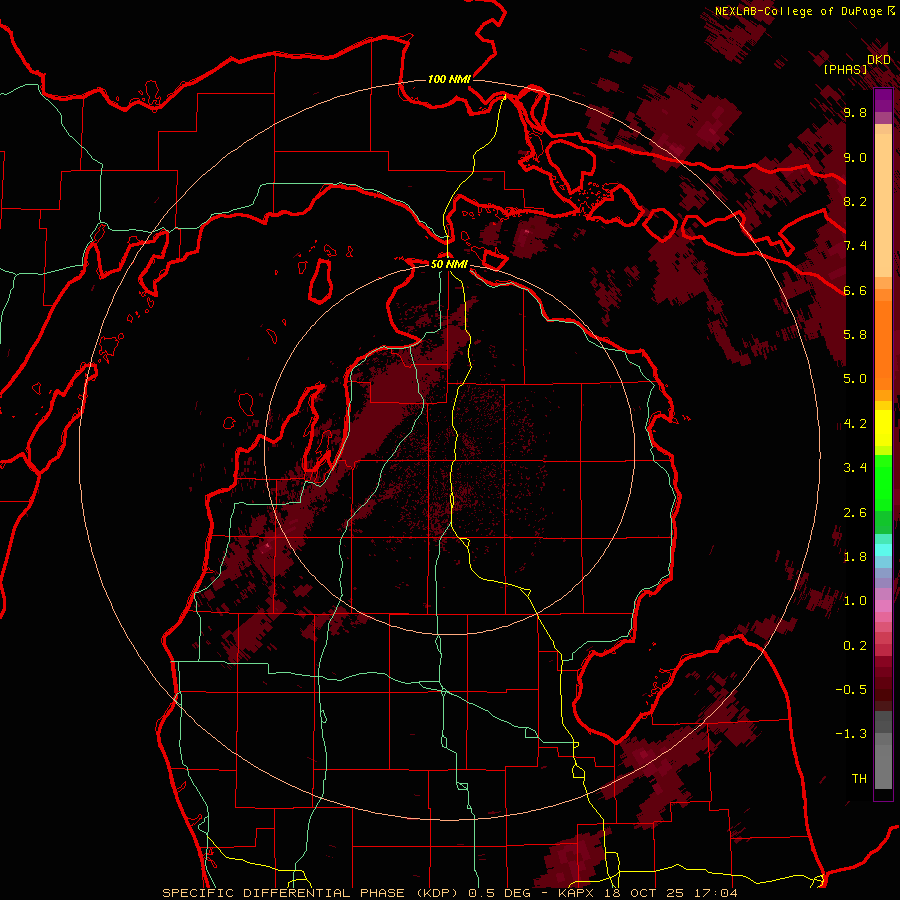Click the 6.6 legend value
Image resolution: width=900 pixels, height=900 pixels.
pos(855,290)
